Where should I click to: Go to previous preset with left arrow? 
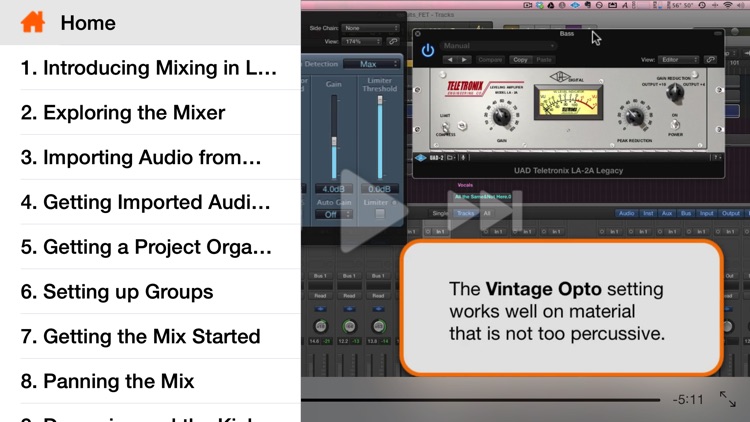point(450,60)
